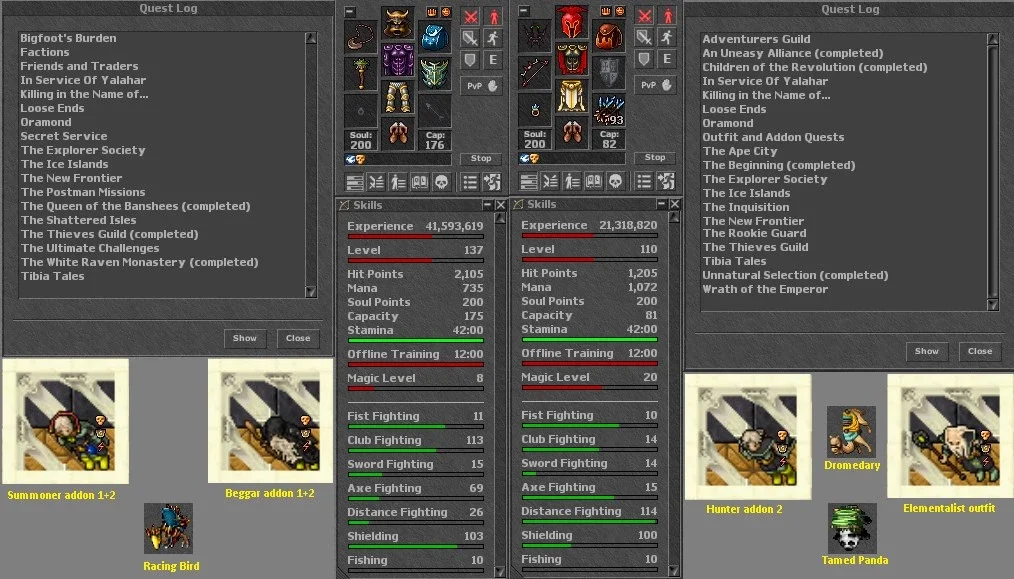Enable balanced sword fight mode in knight's panel

click(x=470, y=38)
